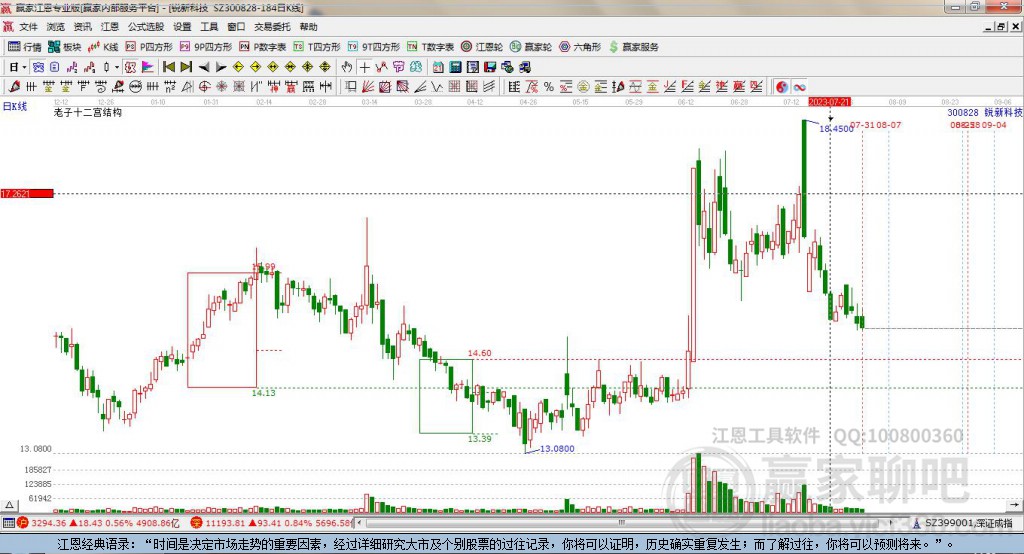
Task: Open the 交易委托 menu
Action: (272, 27)
